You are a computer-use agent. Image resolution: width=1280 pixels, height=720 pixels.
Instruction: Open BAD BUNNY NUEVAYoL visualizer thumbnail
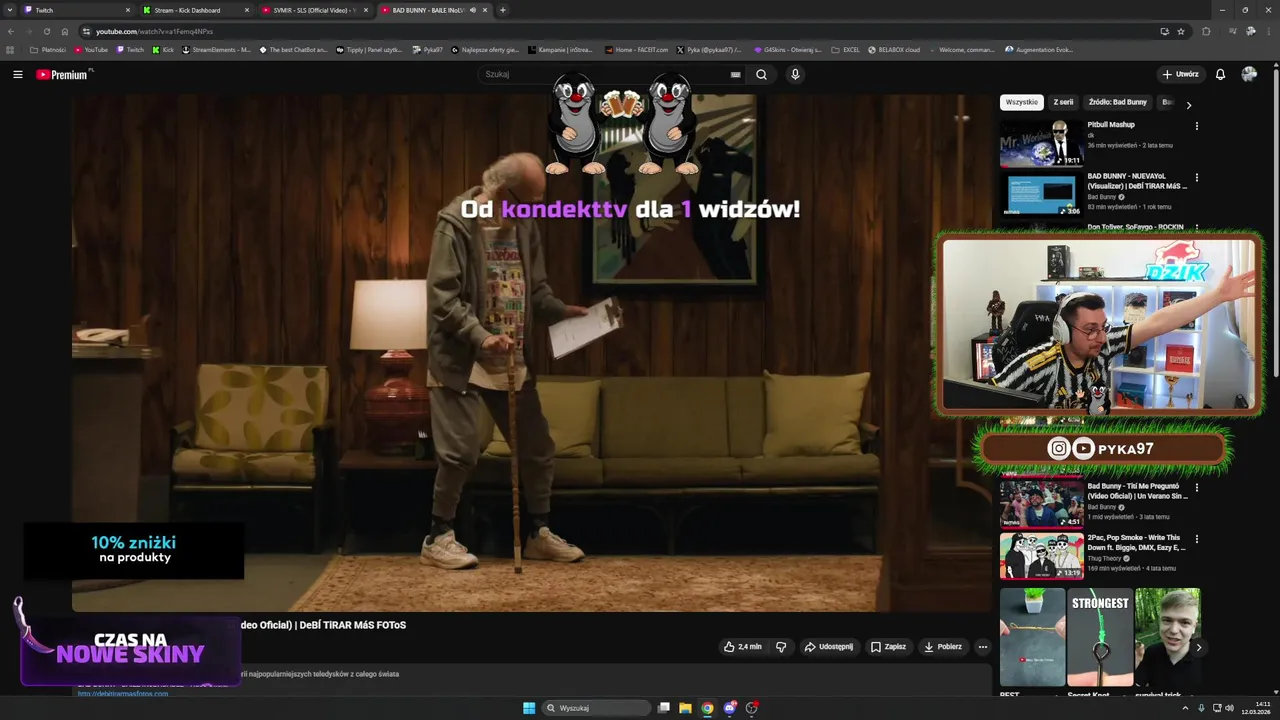tap(1041, 195)
